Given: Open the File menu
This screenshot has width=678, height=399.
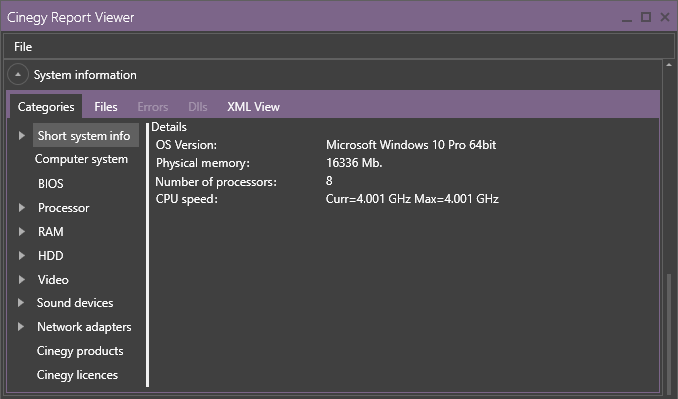Looking at the screenshot, I should click(23, 47).
